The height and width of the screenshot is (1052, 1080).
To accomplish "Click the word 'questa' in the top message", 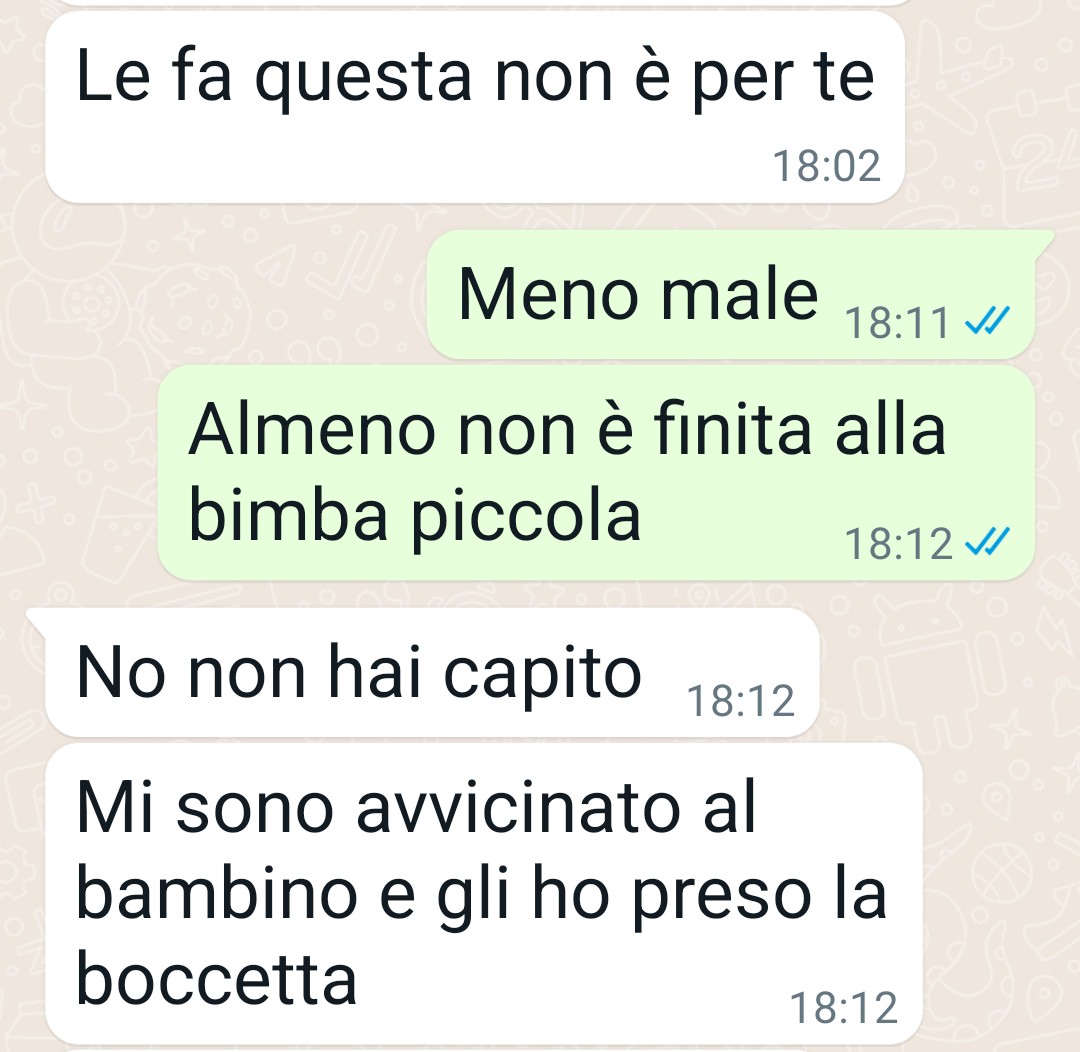I will tap(364, 79).
